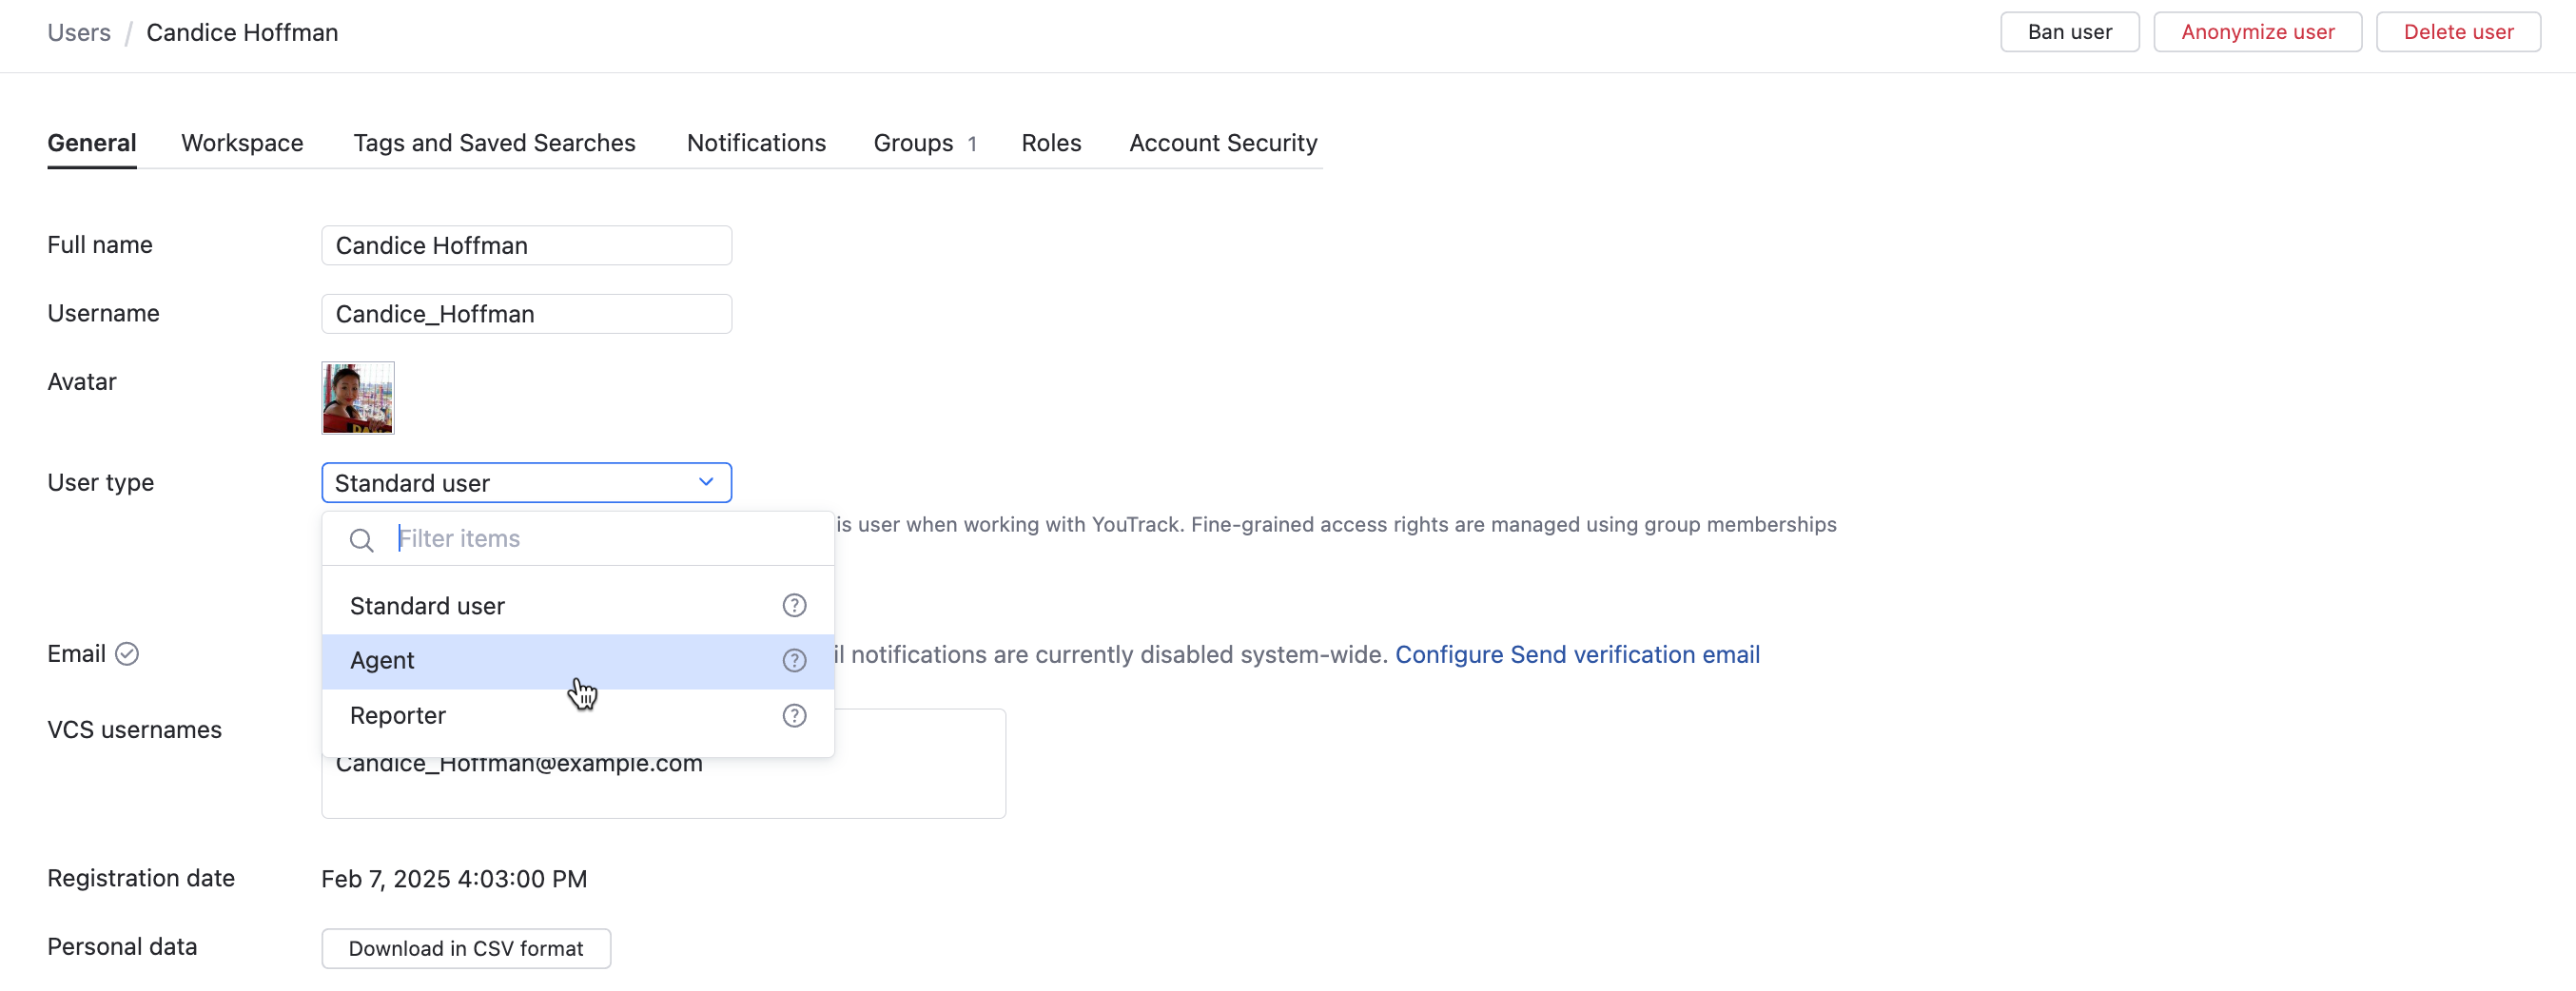Pick Standard user from the dropdown list
The image size is (2576, 991).
[427, 605]
